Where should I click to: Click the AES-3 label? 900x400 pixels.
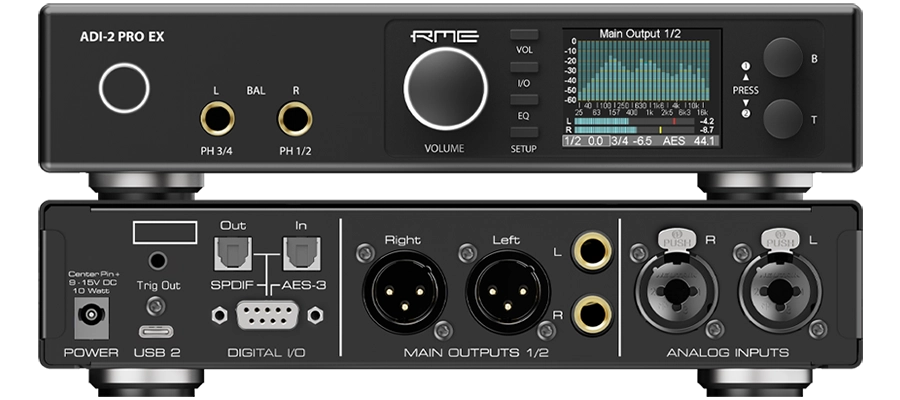(304, 285)
